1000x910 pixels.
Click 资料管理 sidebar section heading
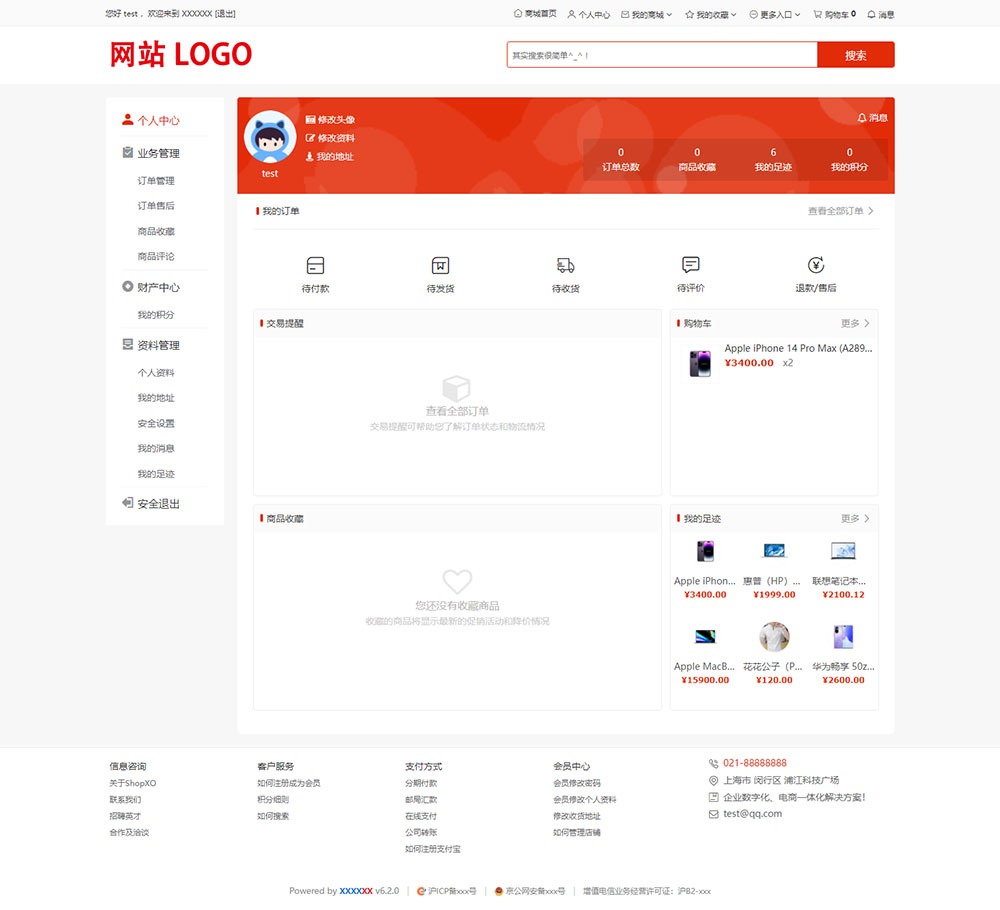[151, 345]
